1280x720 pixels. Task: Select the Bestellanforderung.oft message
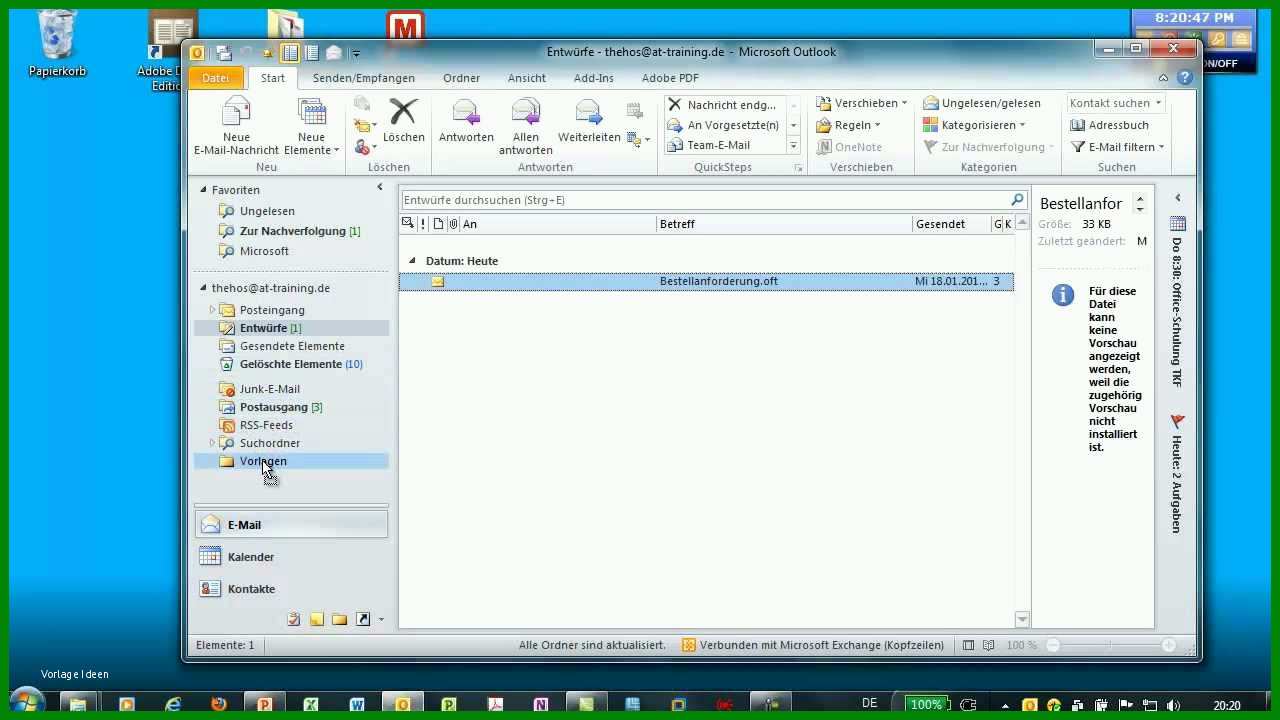pyautogui.click(x=706, y=282)
